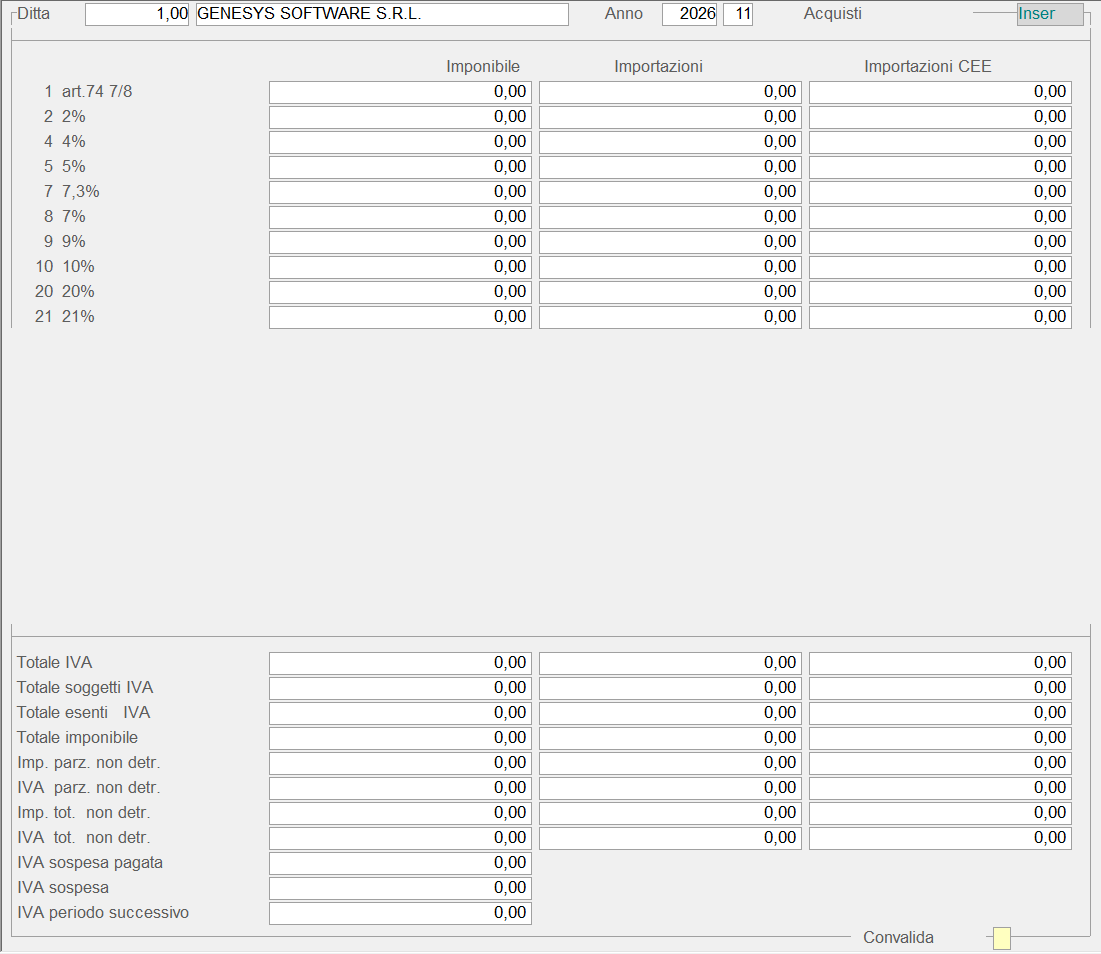Select Totale imponibile Importazioni CEE field
Screen dimensions: 1101x954
pyautogui.click(x=940, y=738)
